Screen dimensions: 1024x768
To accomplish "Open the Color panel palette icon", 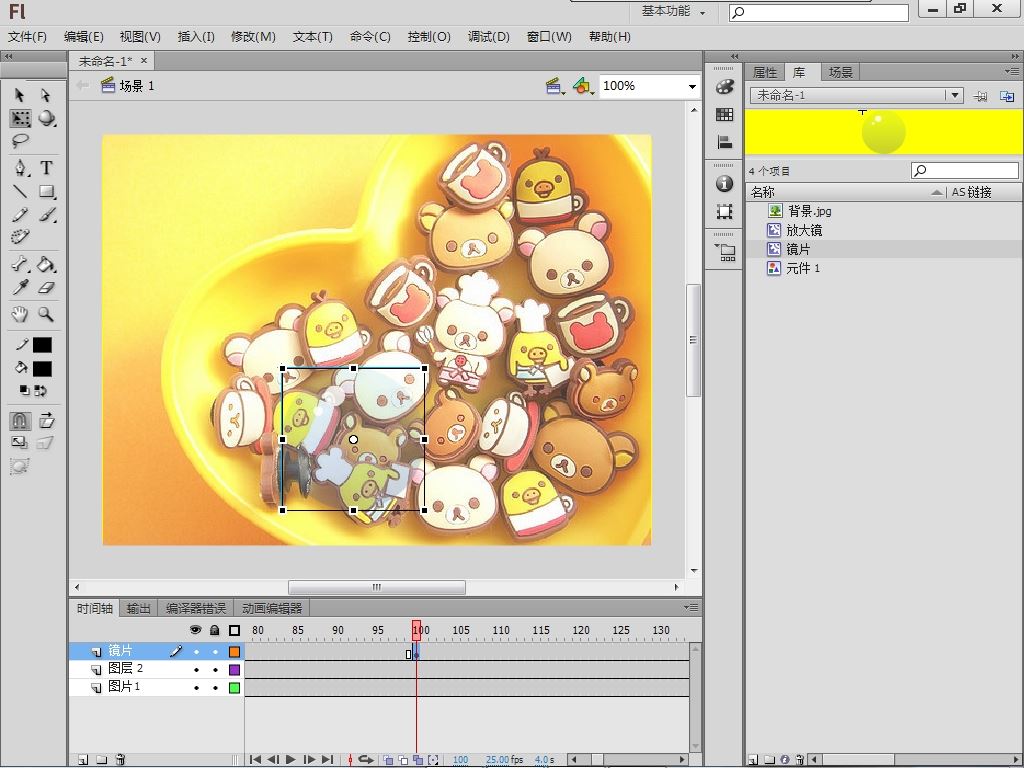I will (724, 87).
